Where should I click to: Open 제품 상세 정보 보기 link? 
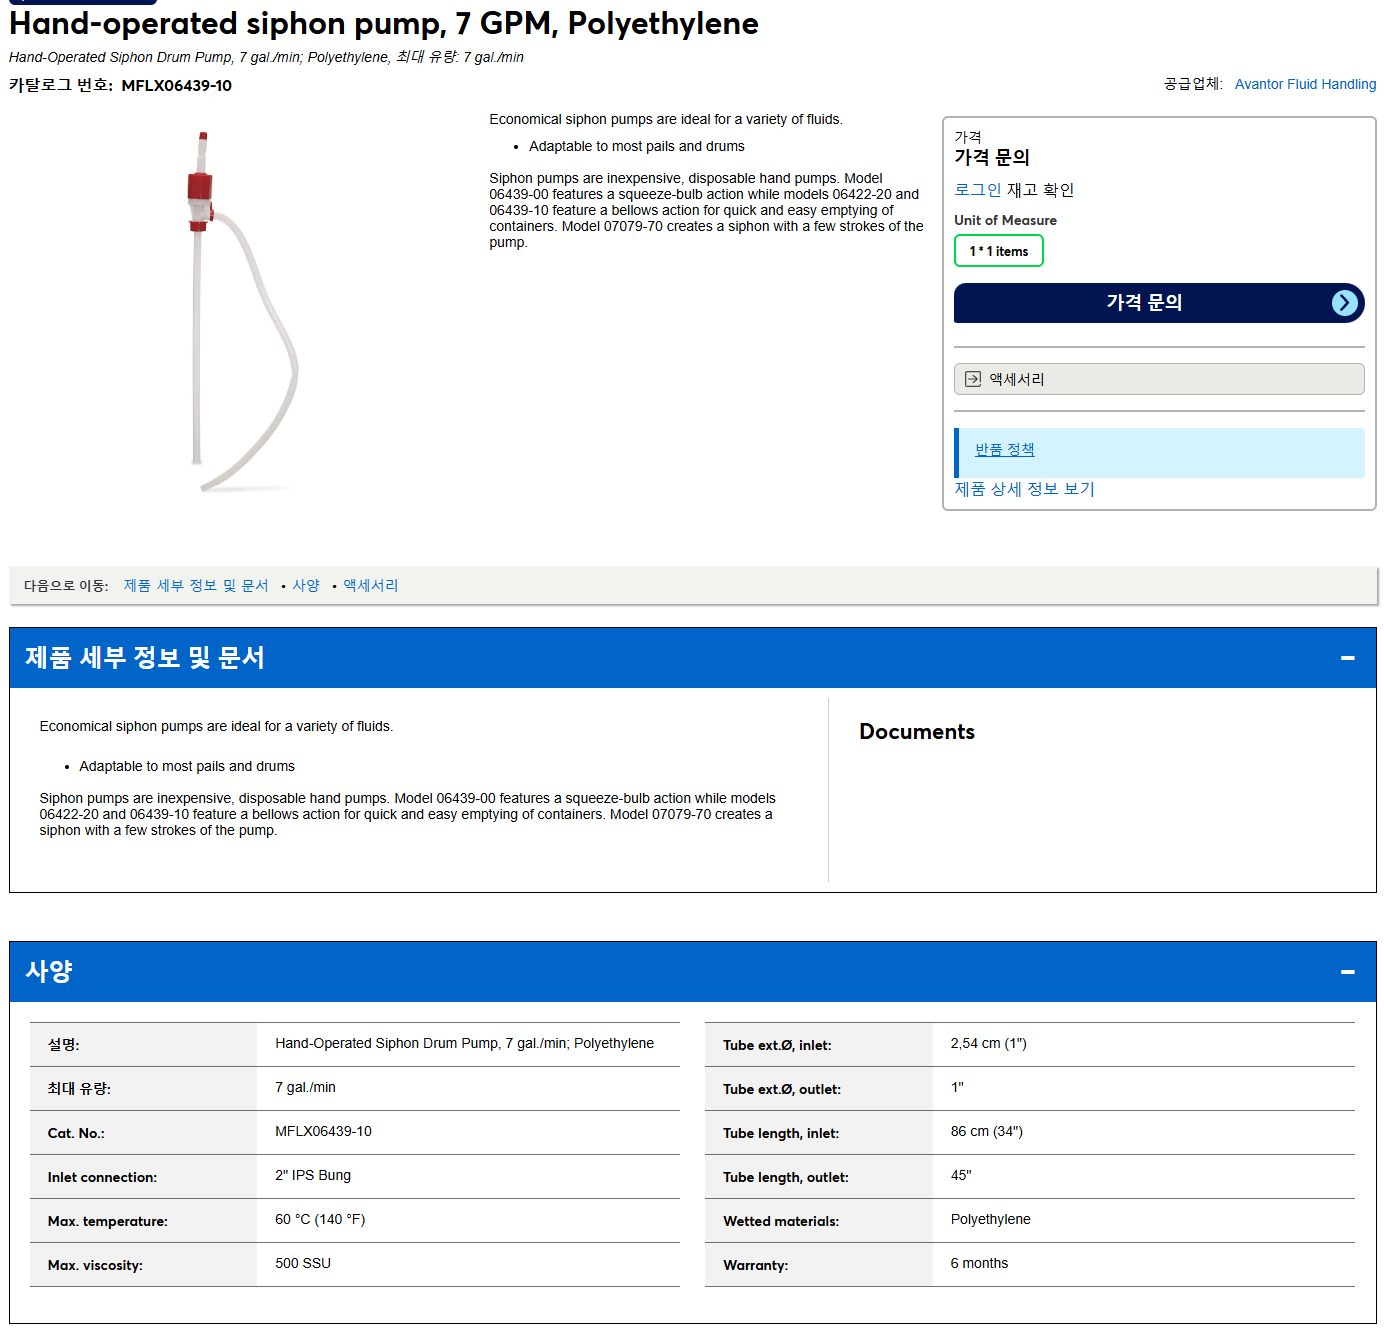(x=1024, y=489)
